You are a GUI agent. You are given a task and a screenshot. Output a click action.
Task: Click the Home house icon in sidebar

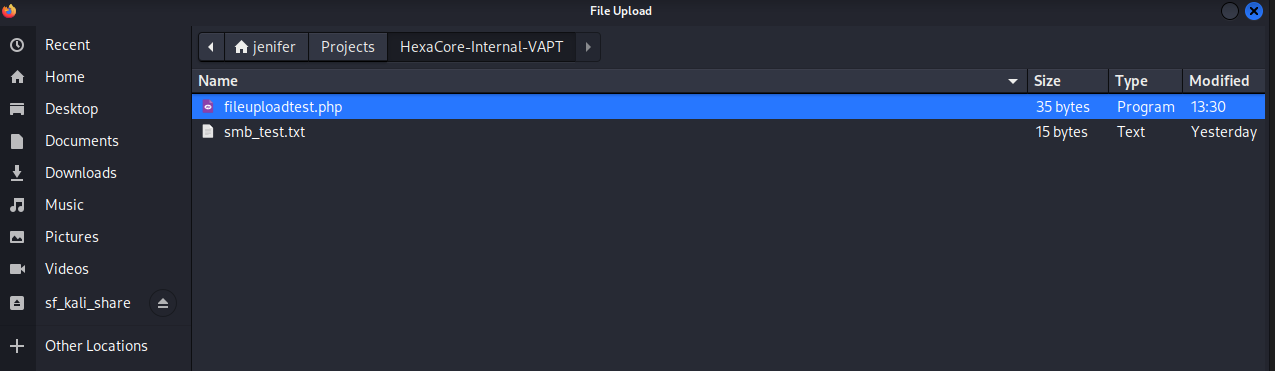coord(16,77)
